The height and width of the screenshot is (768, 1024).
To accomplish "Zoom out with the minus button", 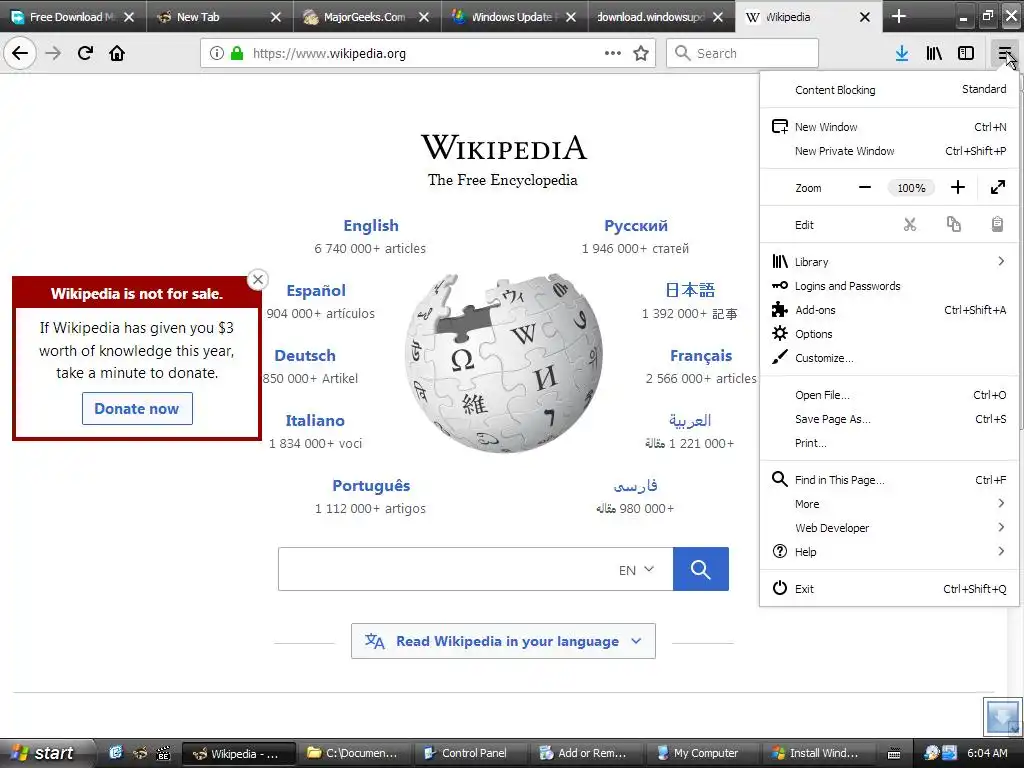I will tap(865, 187).
